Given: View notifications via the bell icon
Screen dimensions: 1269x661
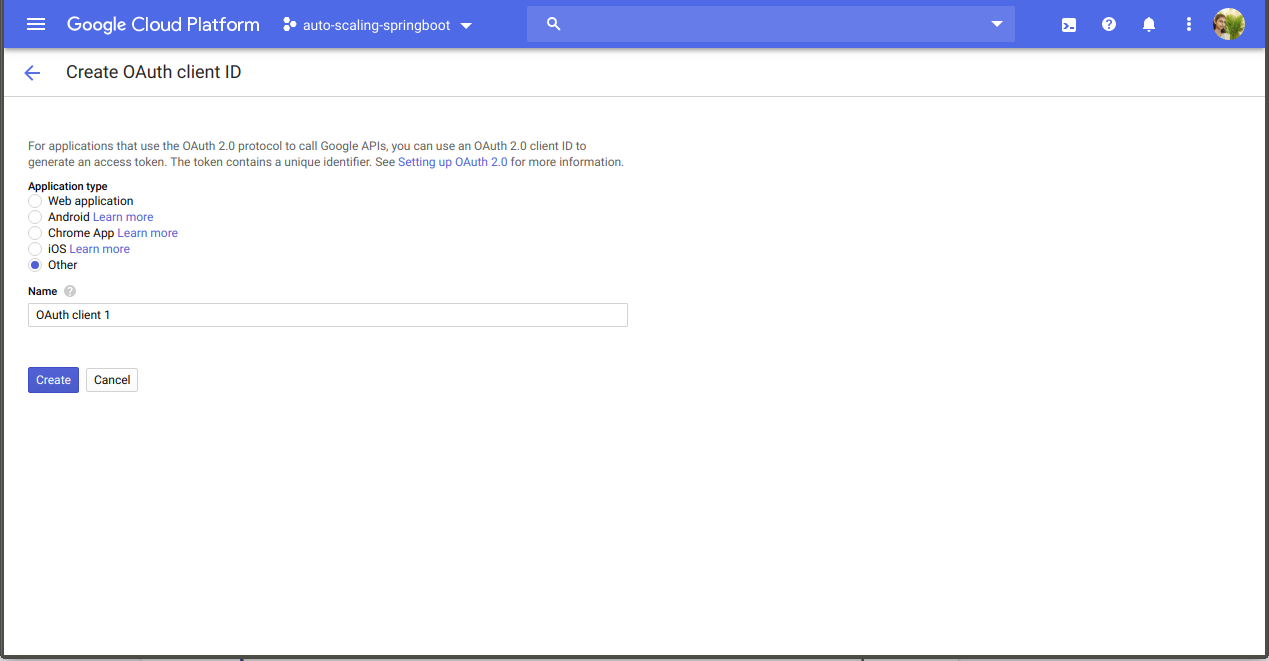Looking at the screenshot, I should click(1148, 24).
